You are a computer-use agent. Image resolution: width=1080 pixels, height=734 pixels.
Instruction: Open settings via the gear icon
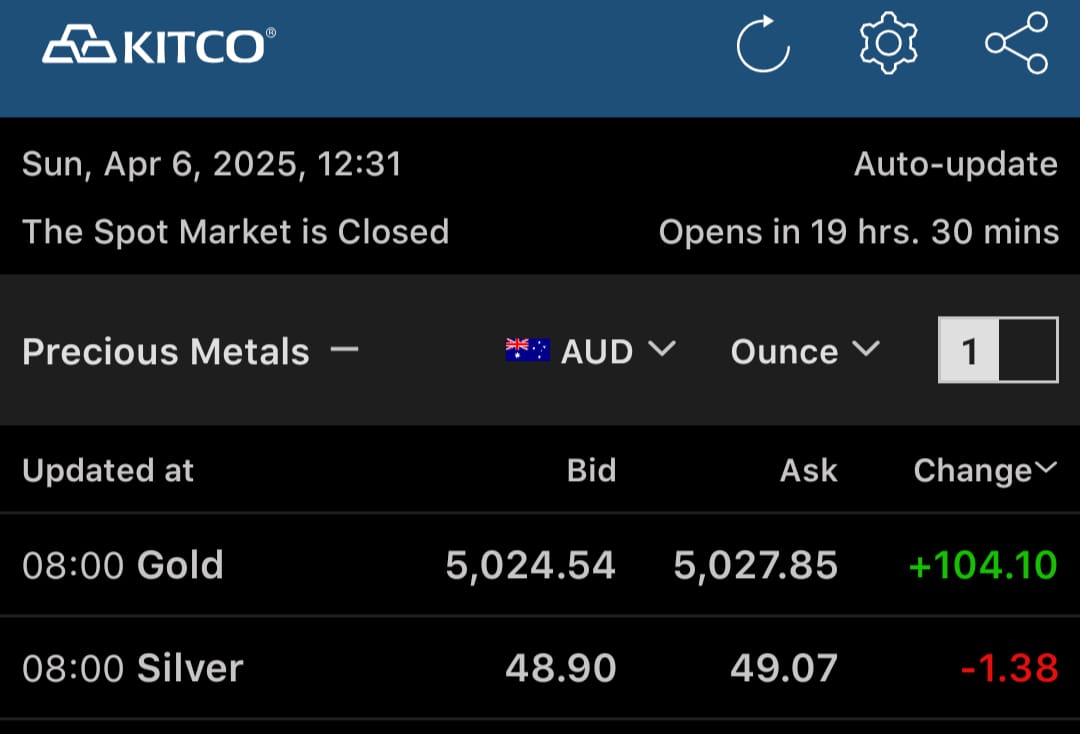point(889,43)
